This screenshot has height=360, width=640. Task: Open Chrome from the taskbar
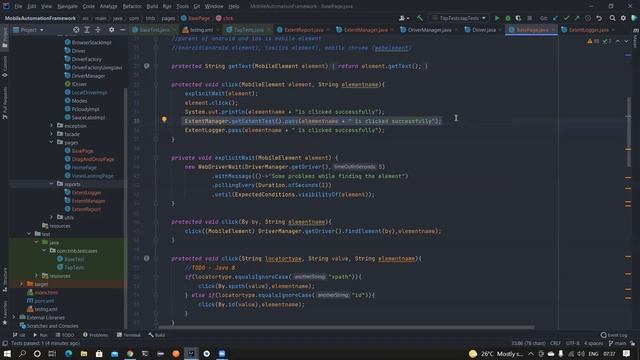tap(130, 353)
